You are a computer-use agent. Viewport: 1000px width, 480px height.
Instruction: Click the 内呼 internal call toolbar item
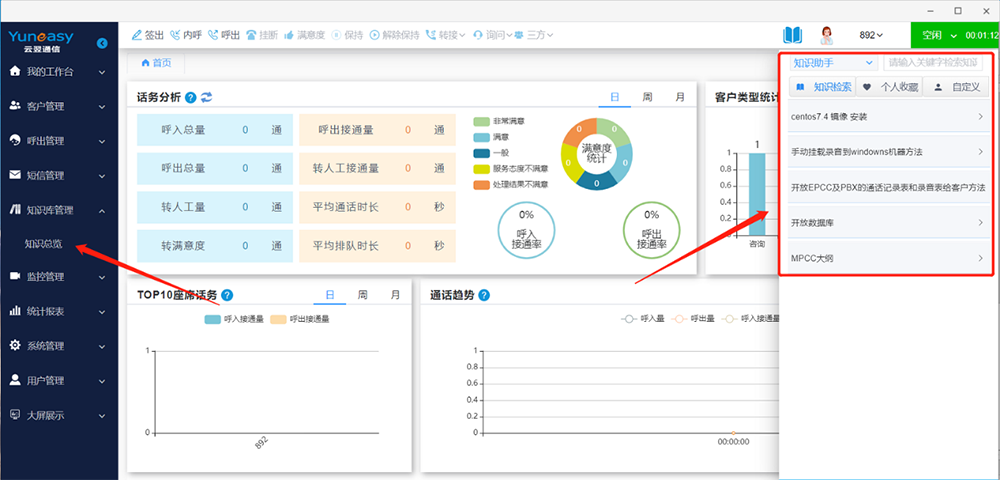pyautogui.click(x=186, y=35)
